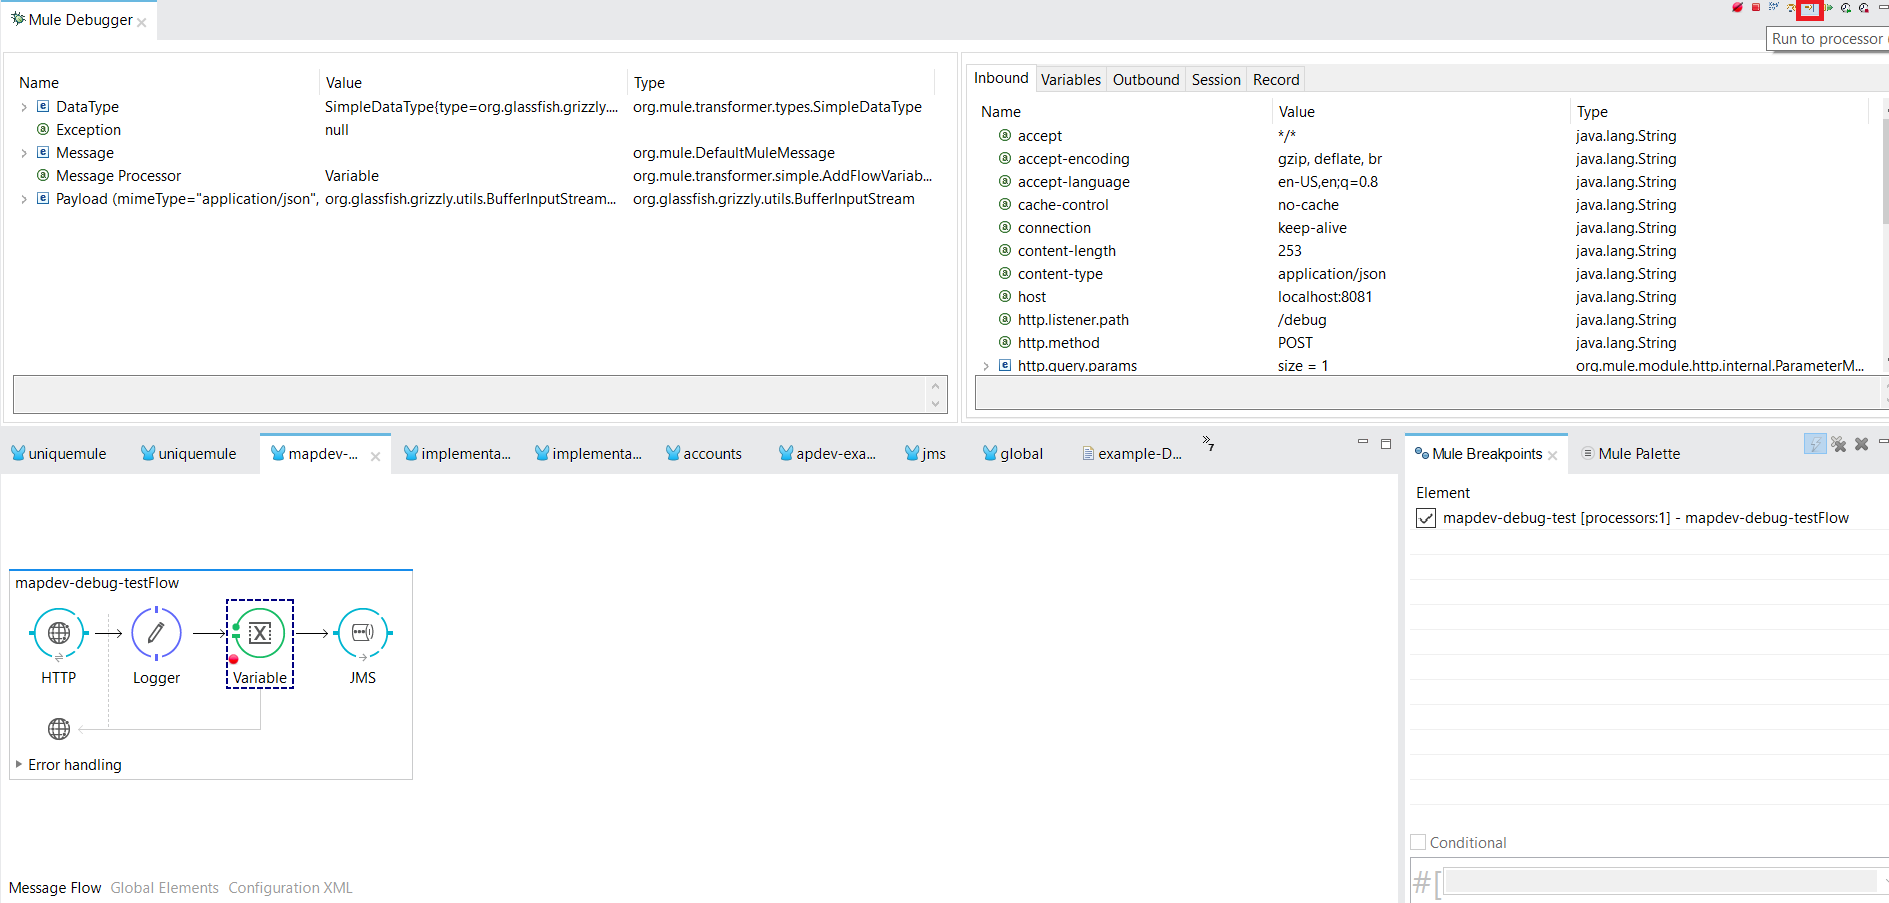Close the Mule Breakpoints tab

(x=1553, y=456)
